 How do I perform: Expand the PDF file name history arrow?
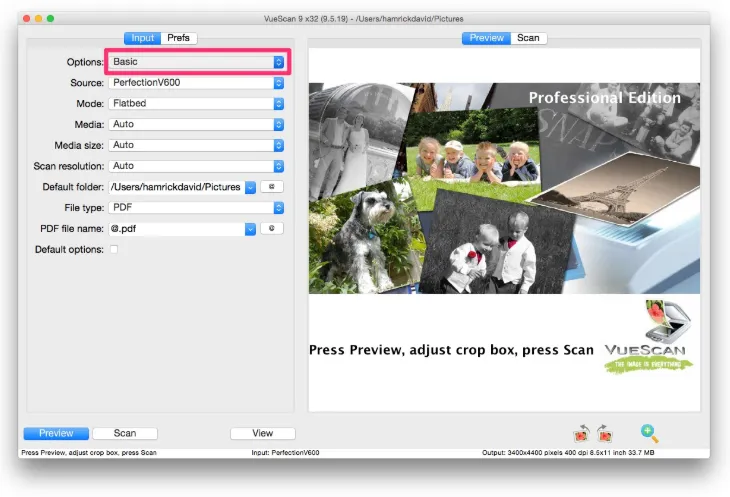coord(250,229)
